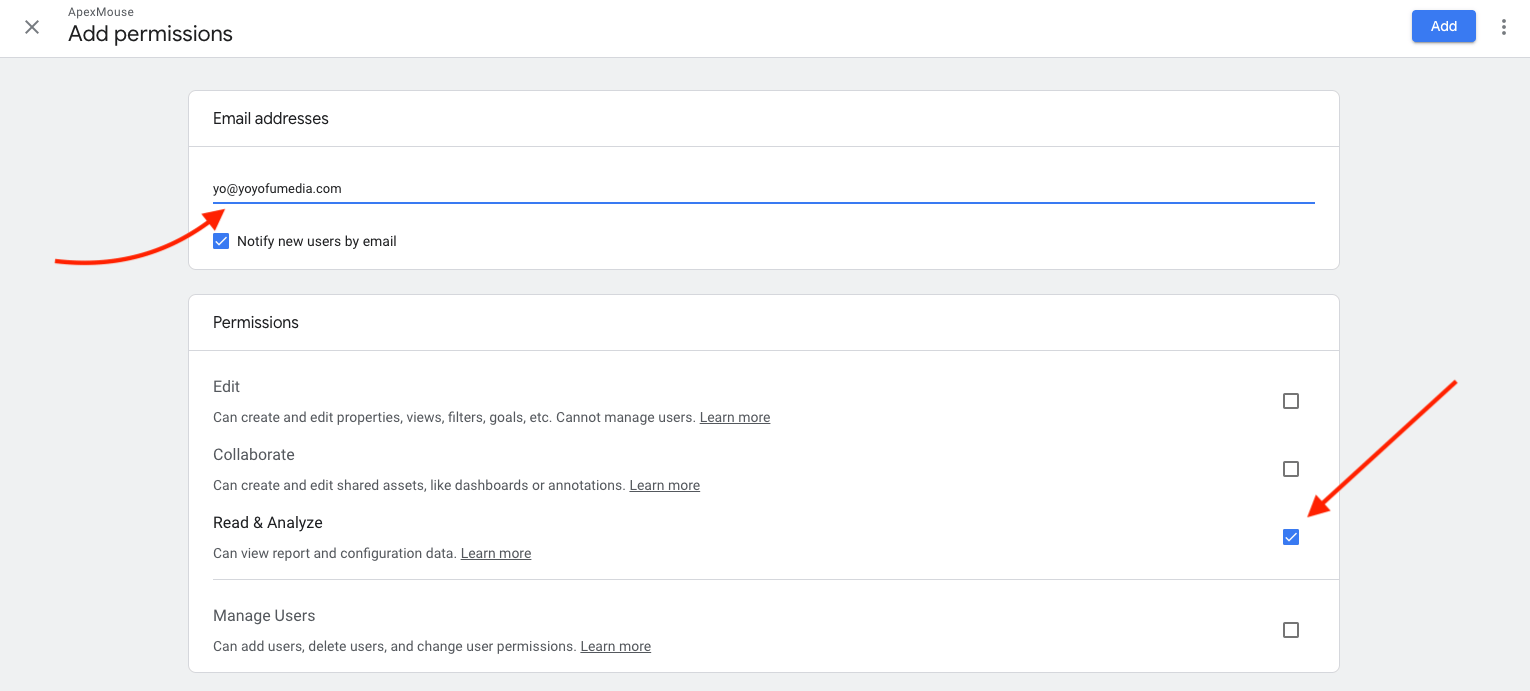
Task: Enable the Edit permission checkbox
Action: click(x=1290, y=400)
